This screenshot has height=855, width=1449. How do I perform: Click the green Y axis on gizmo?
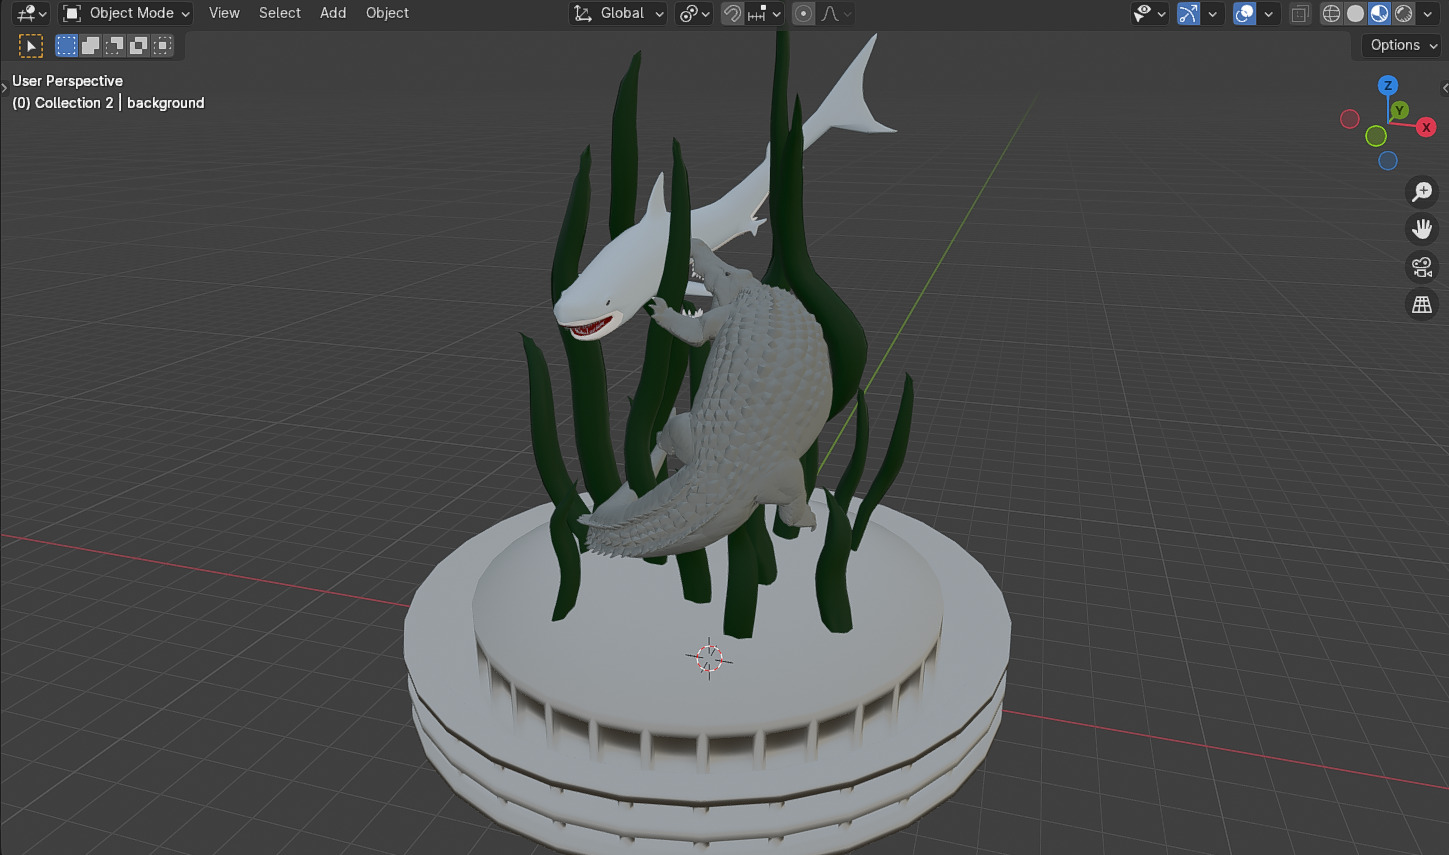(x=1400, y=110)
